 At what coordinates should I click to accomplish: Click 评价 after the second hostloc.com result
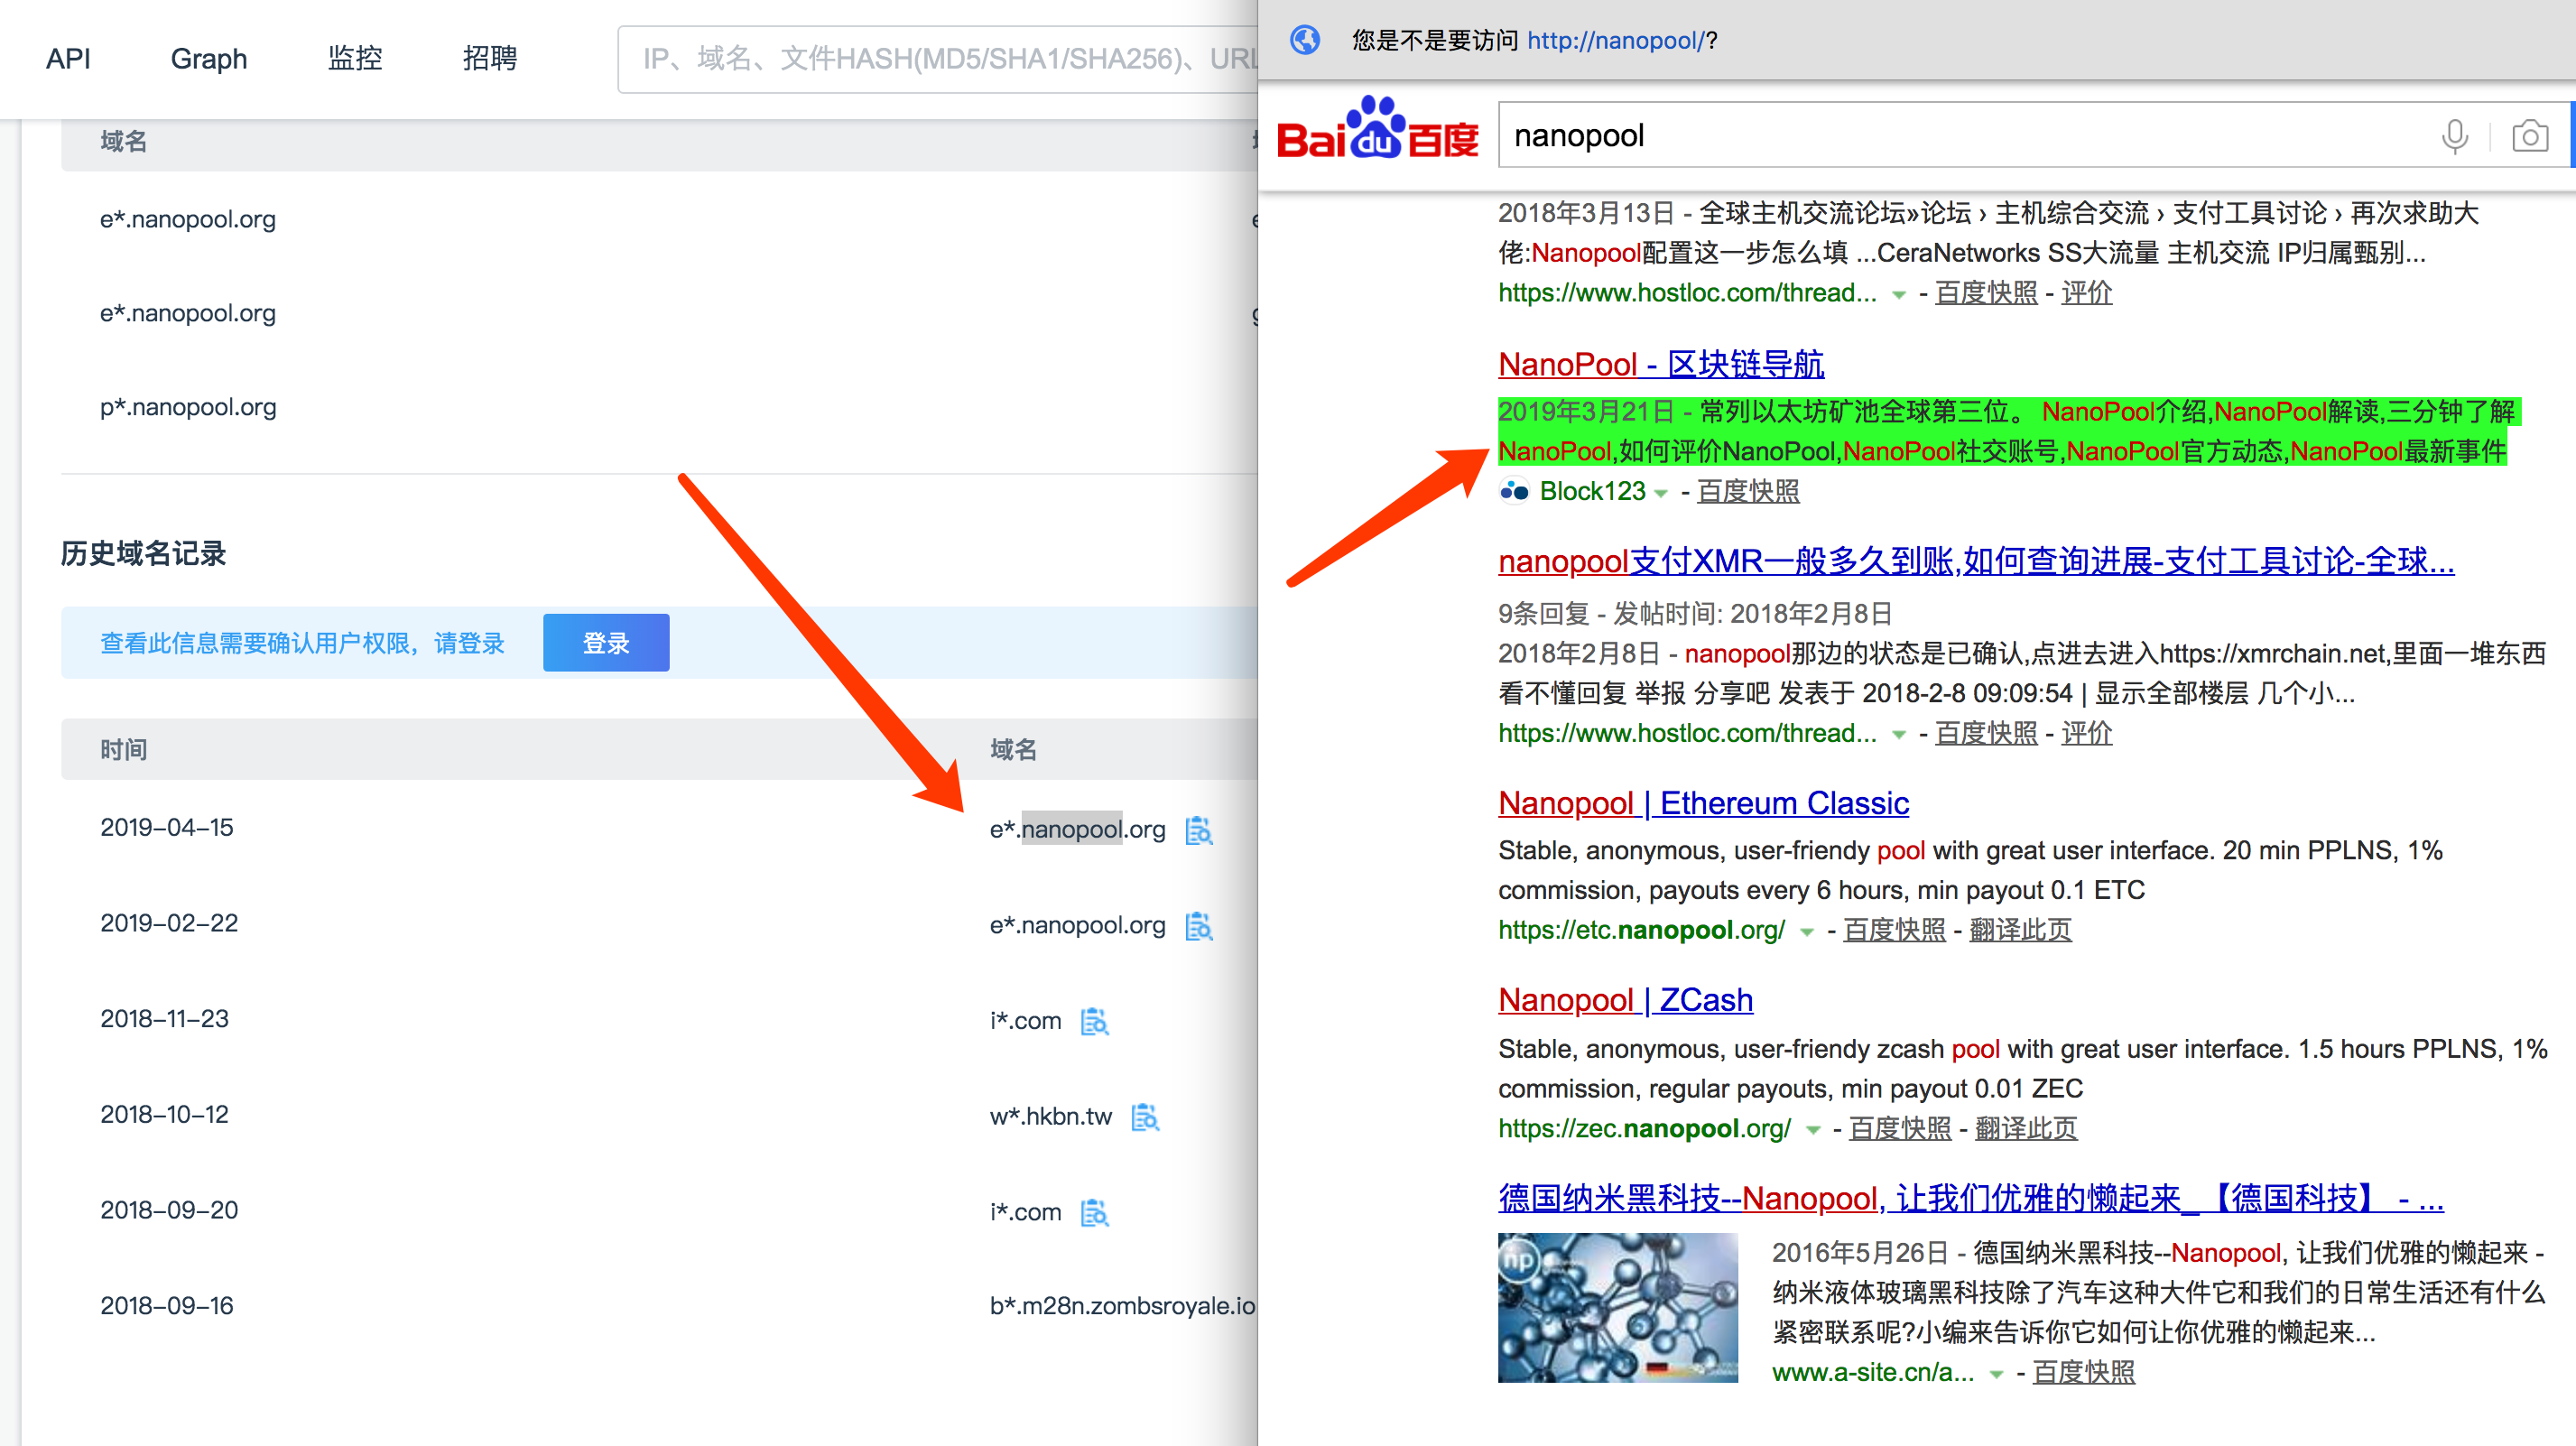(x=2087, y=733)
